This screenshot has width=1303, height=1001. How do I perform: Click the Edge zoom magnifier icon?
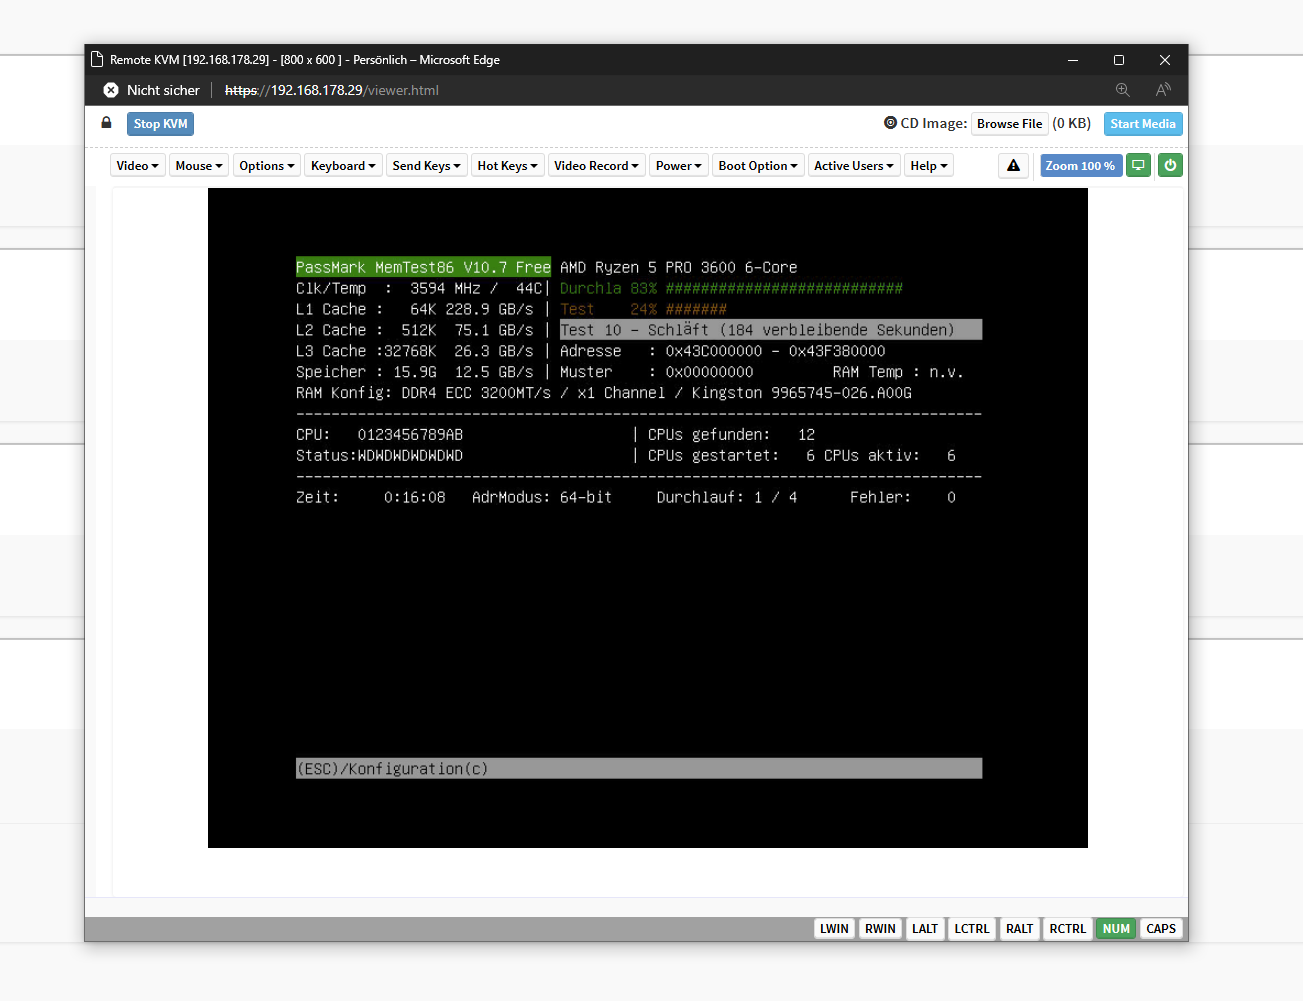1123,90
